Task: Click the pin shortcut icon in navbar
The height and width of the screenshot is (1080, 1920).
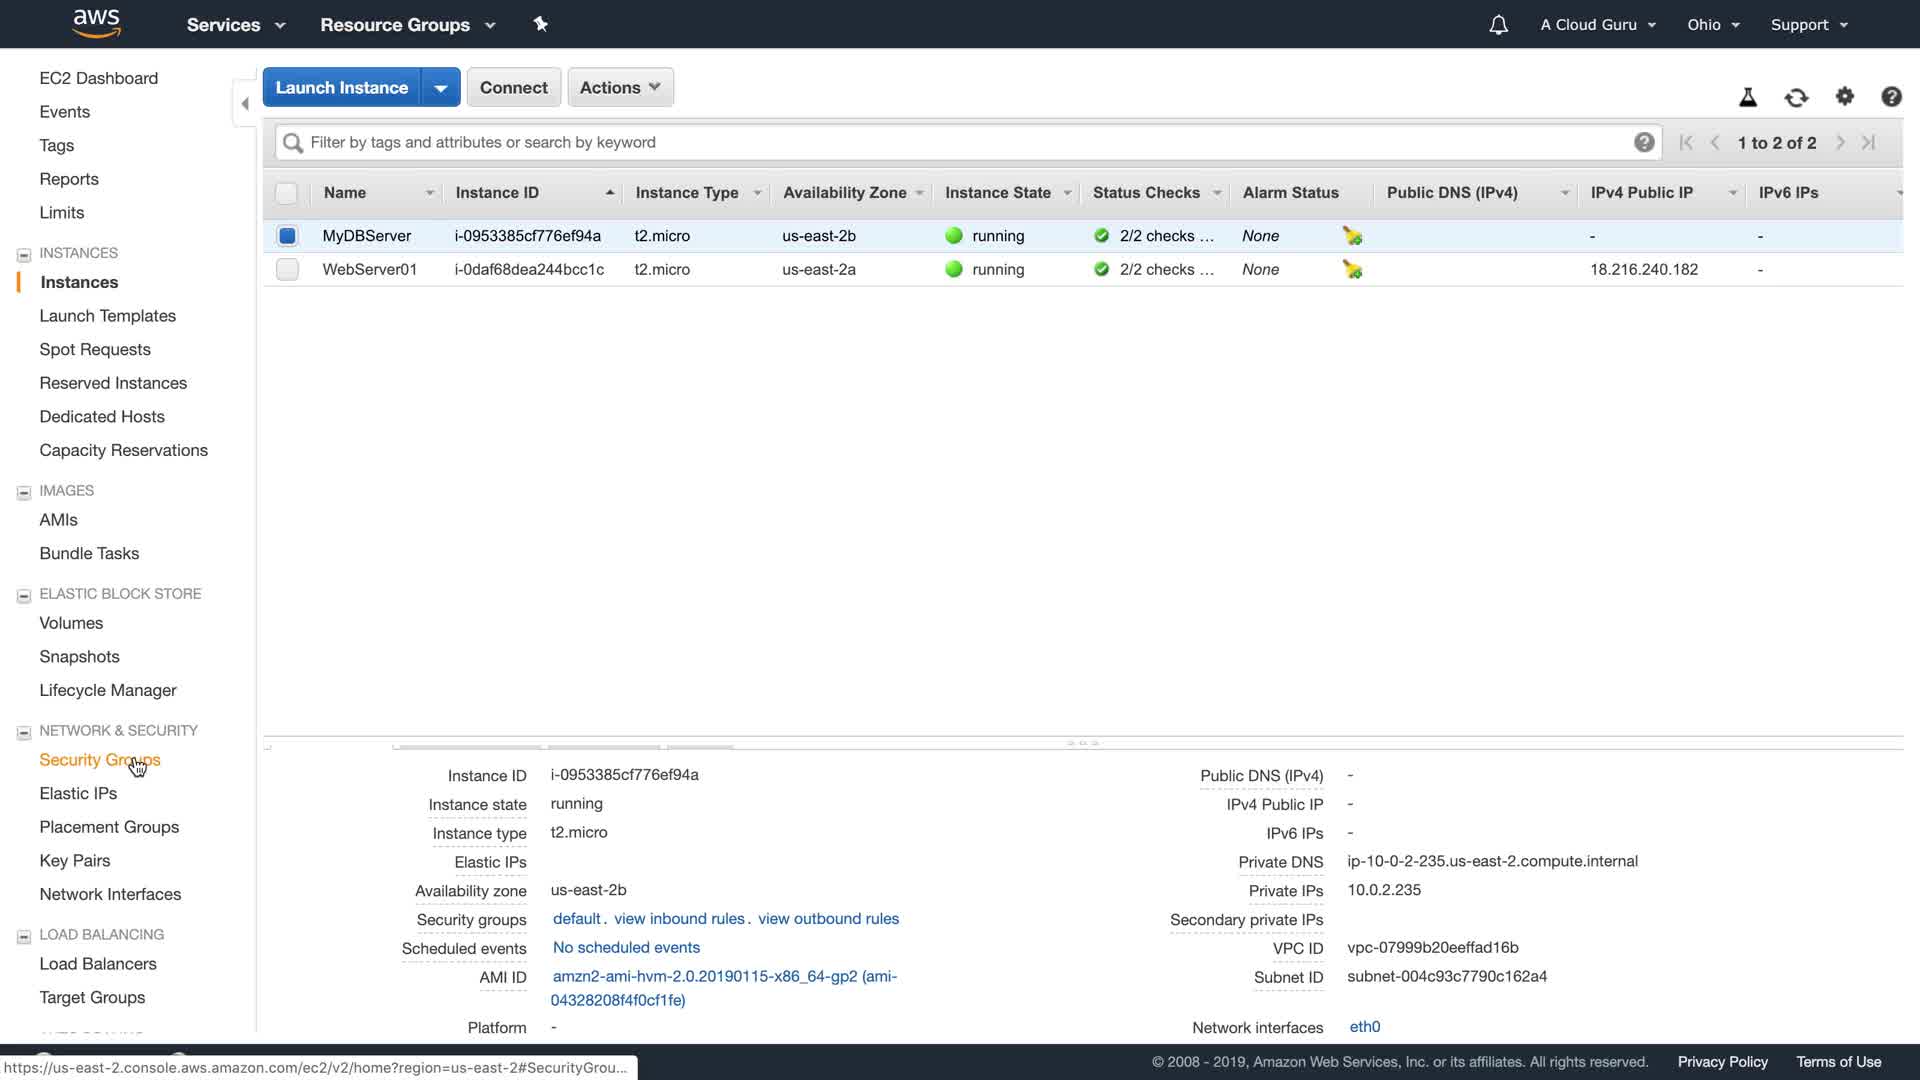Action: 540,24
